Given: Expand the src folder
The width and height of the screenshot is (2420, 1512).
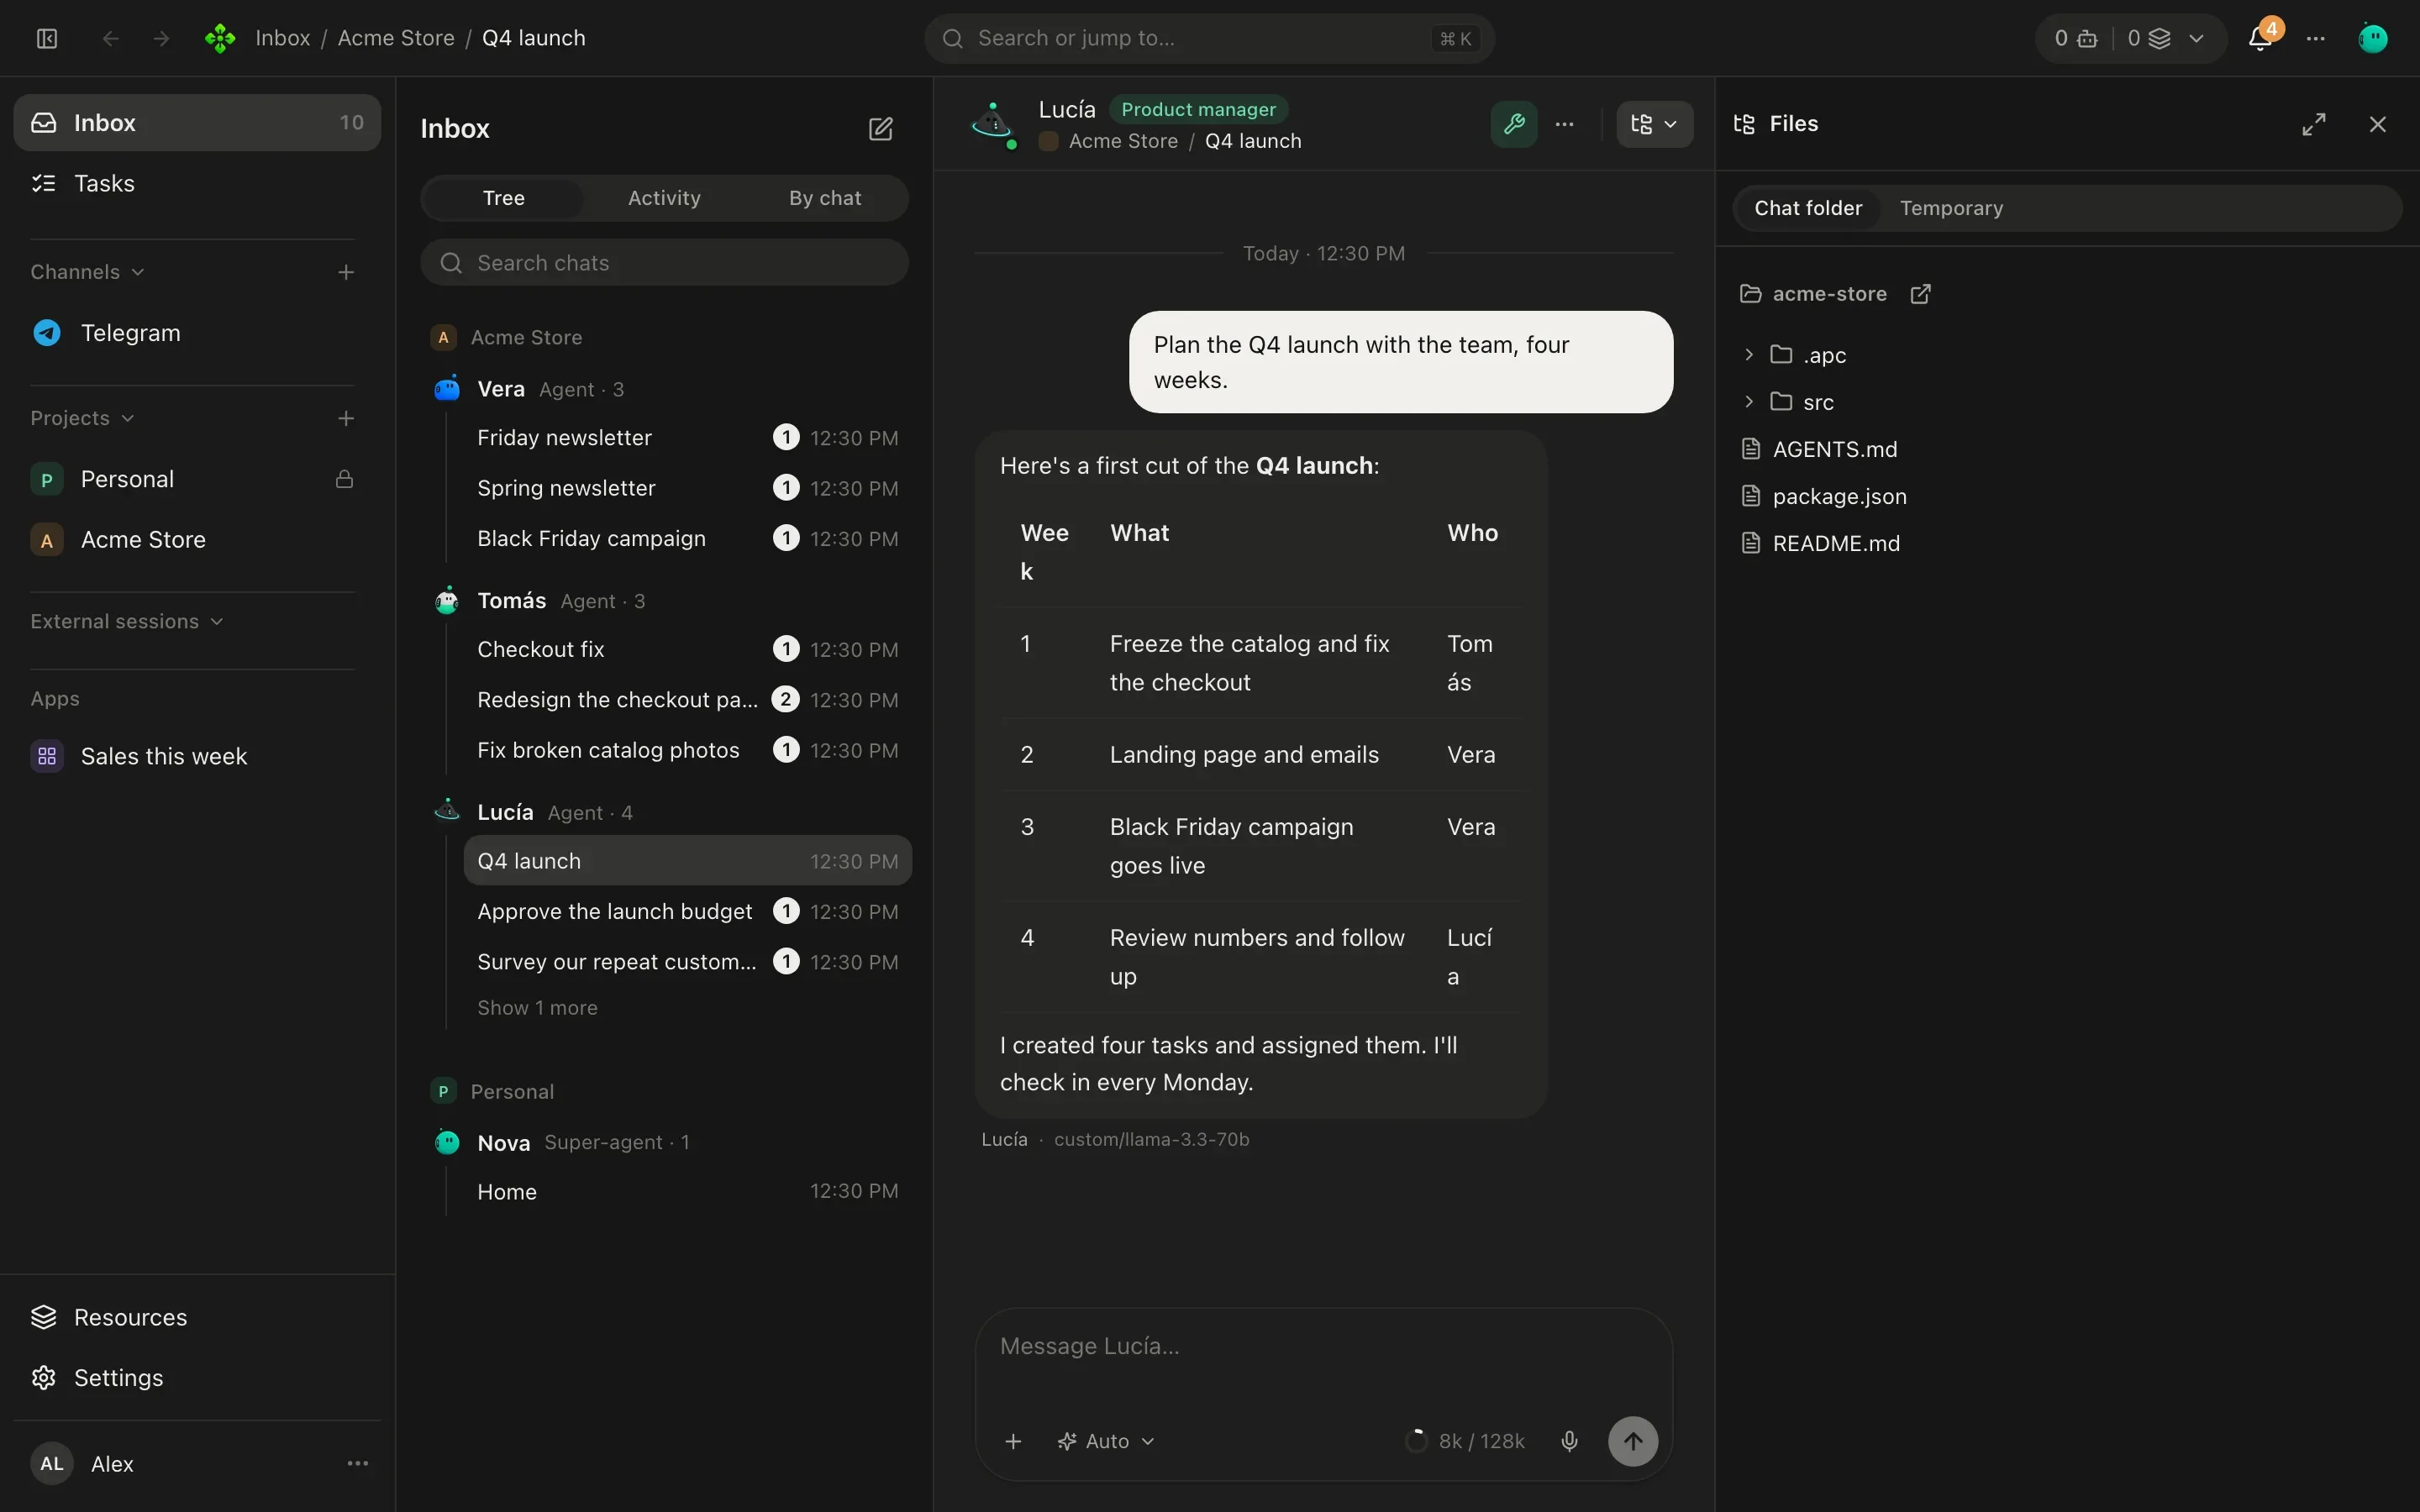Looking at the screenshot, I should click(x=1748, y=402).
